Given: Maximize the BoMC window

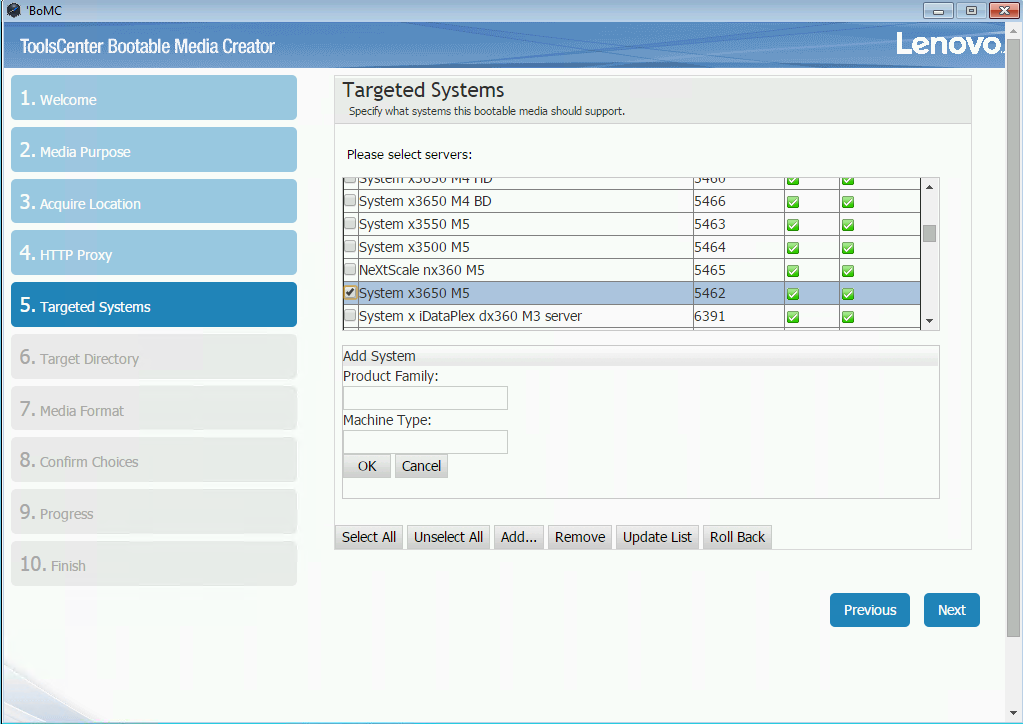Looking at the screenshot, I should (x=971, y=10).
